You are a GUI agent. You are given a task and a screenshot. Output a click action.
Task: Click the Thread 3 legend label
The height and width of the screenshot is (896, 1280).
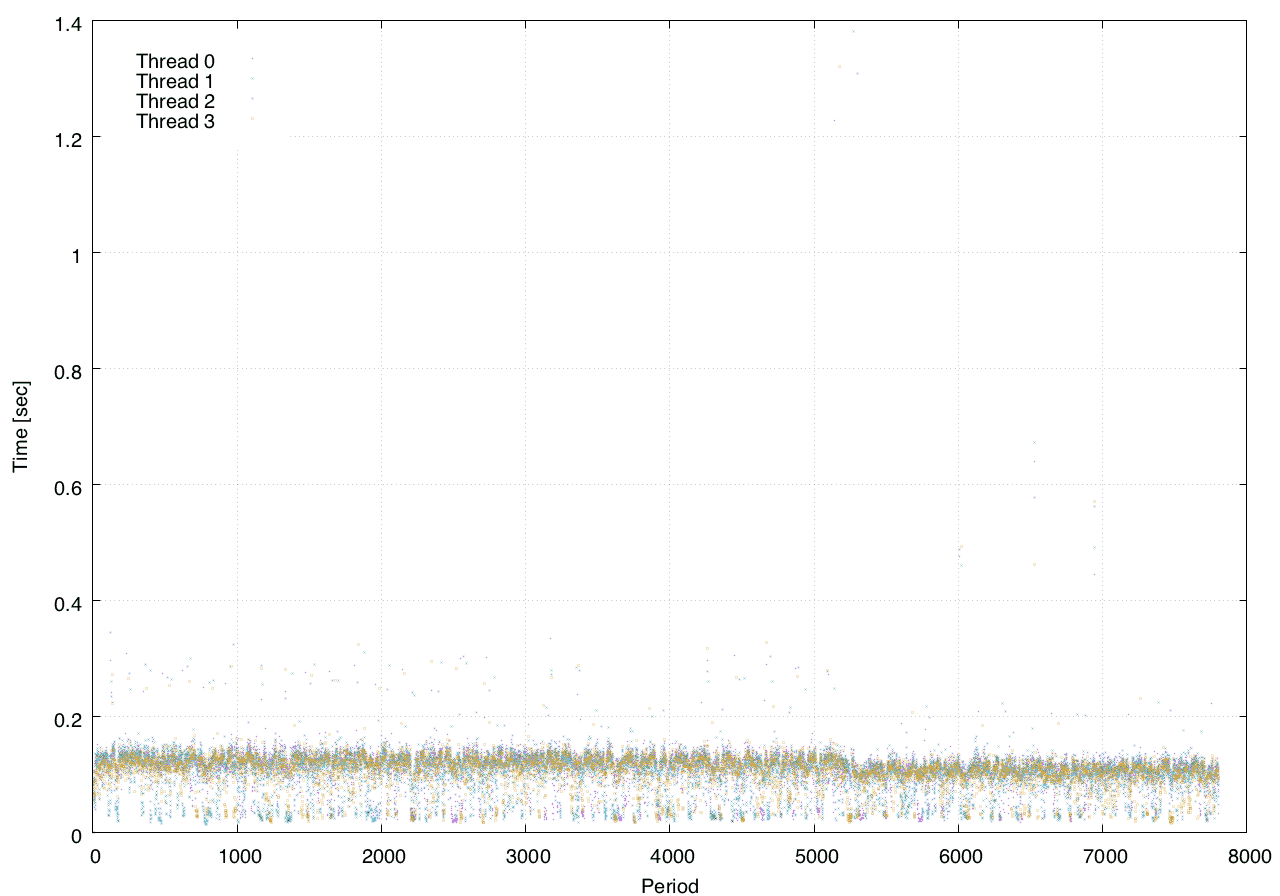tap(175, 121)
